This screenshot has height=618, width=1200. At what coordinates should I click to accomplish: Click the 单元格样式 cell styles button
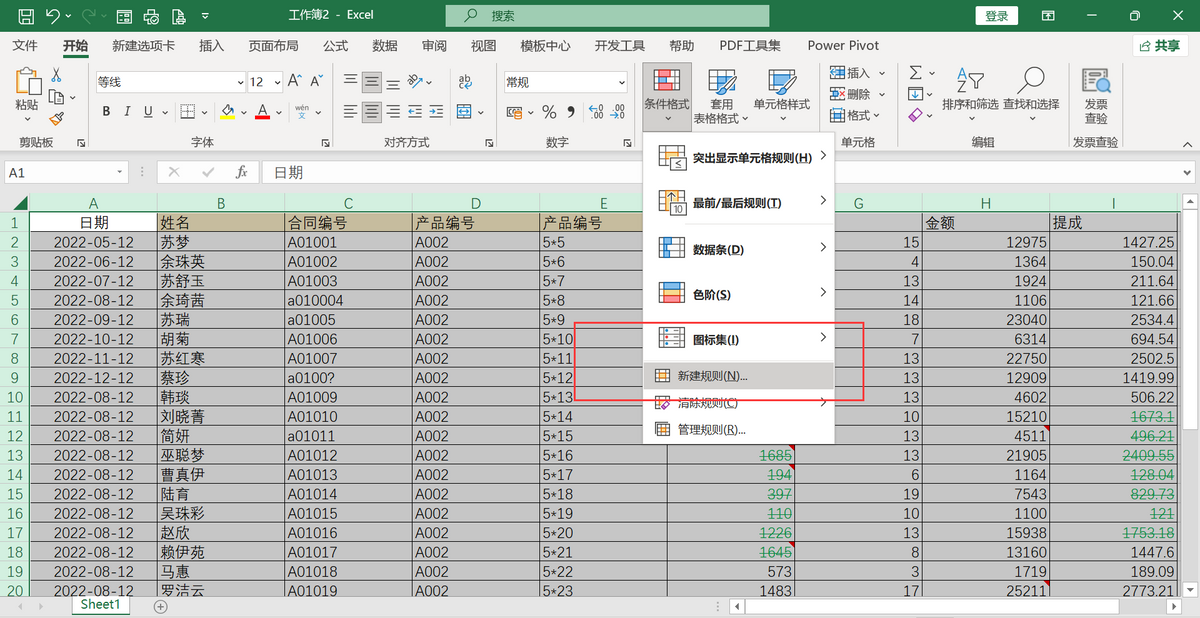pyautogui.click(x=782, y=92)
